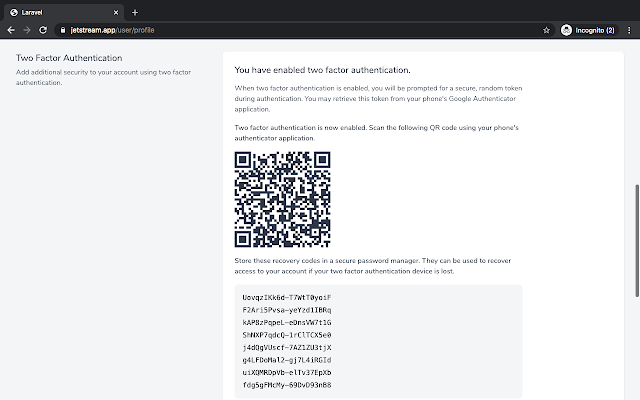Focus the address bar showing jetstream.app/user/profile
This screenshot has height=400, width=640.
pyautogui.click(x=302, y=30)
